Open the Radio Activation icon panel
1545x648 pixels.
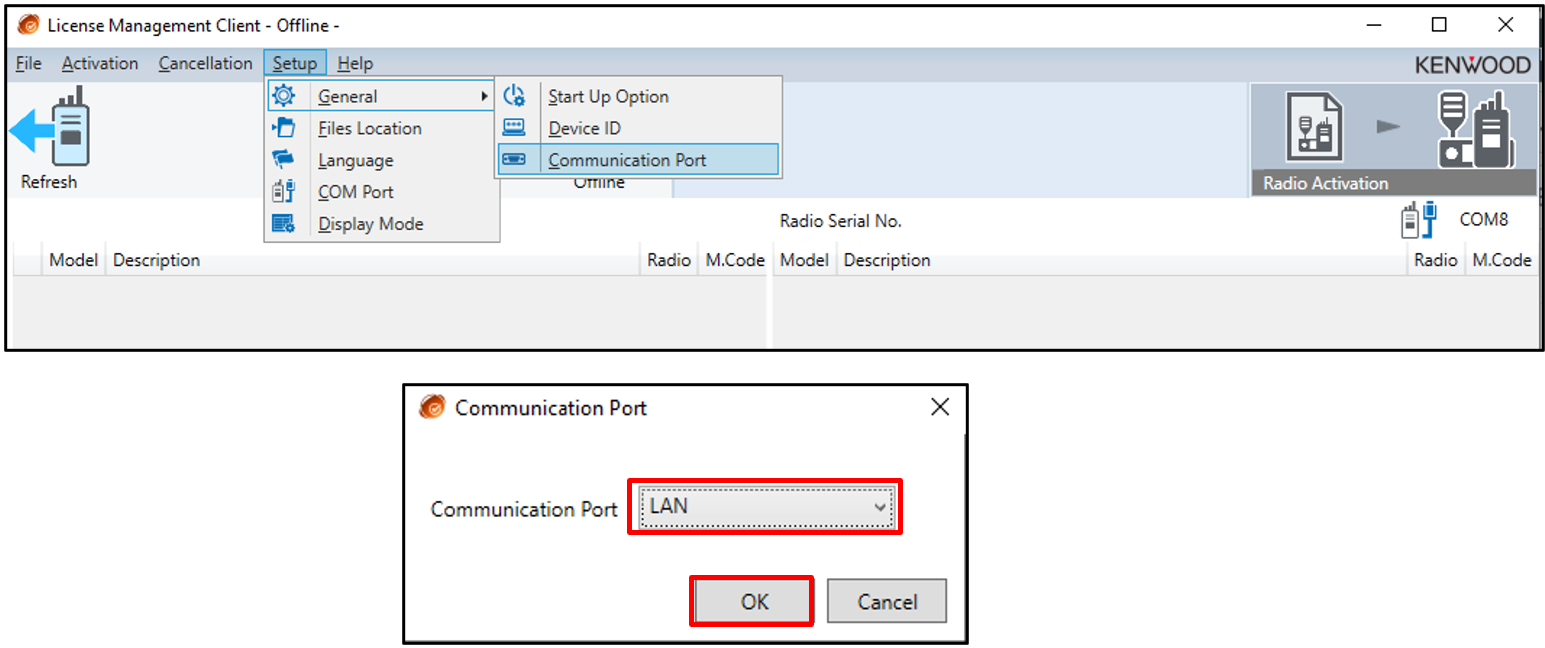point(1393,139)
